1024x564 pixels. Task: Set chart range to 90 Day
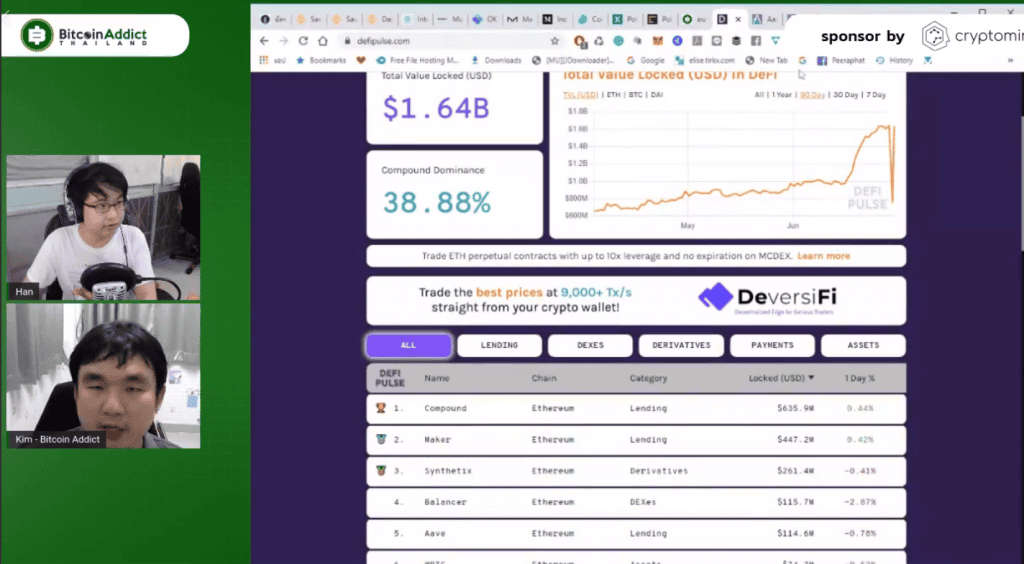click(x=812, y=95)
